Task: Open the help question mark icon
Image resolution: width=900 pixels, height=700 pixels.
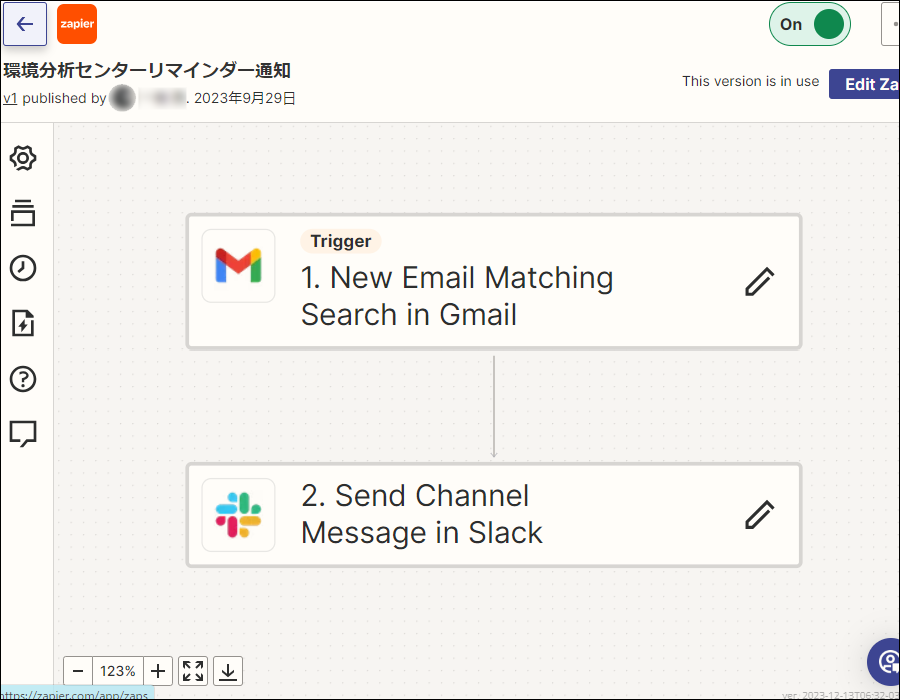Action: click(x=23, y=379)
